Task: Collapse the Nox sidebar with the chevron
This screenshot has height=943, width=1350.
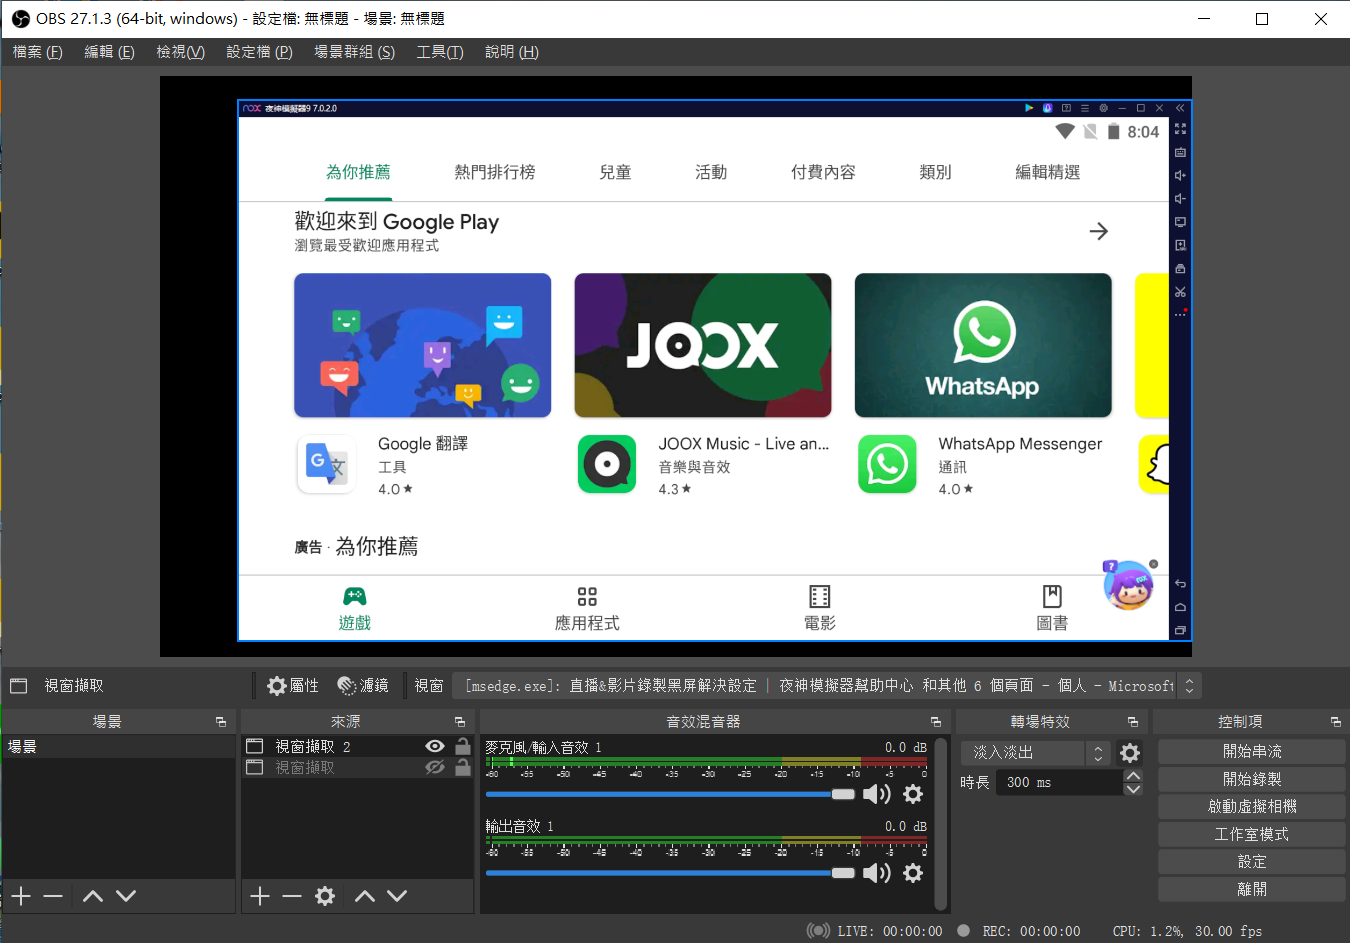Action: [x=1180, y=107]
